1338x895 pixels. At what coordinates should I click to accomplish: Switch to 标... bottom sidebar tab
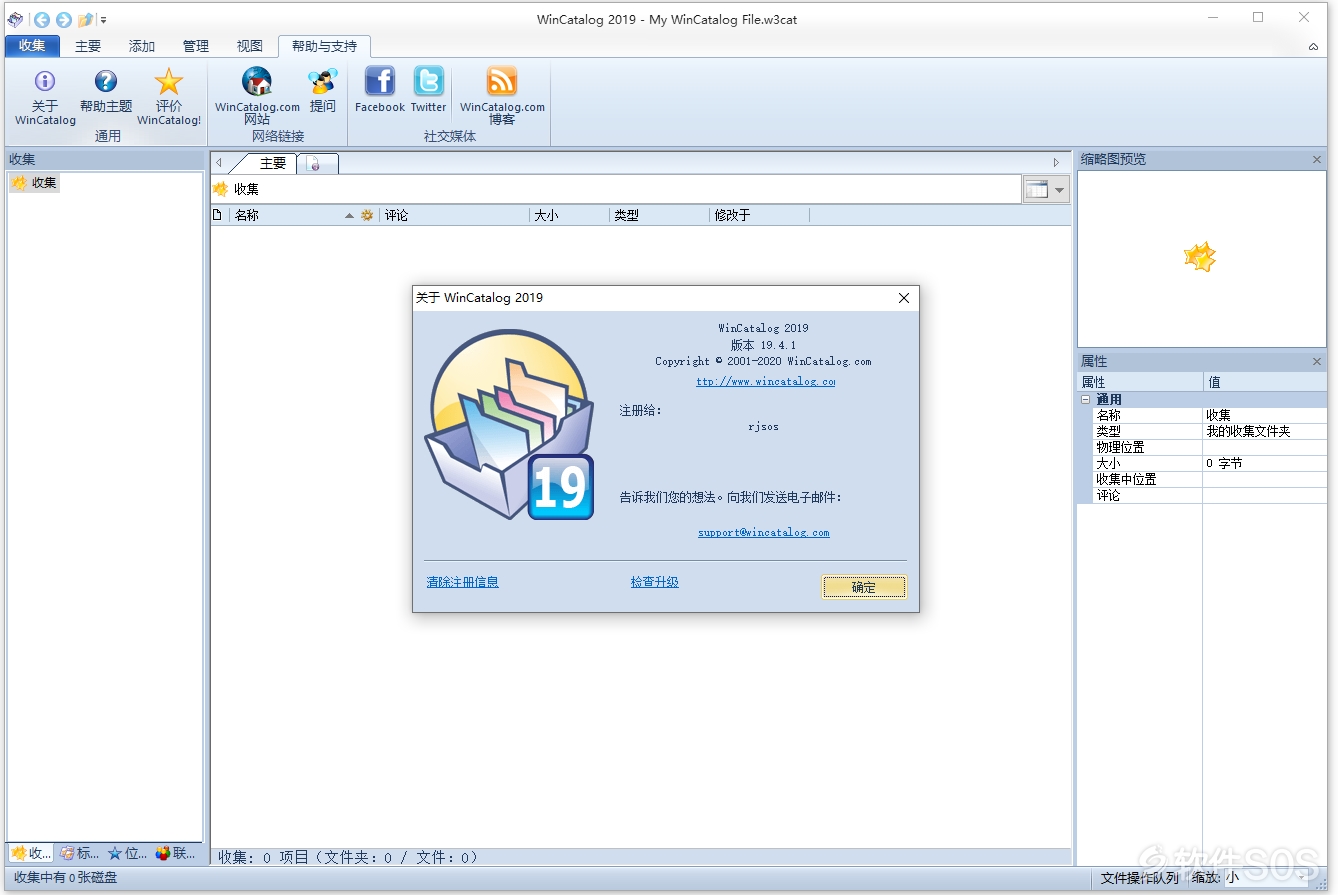tap(79, 853)
